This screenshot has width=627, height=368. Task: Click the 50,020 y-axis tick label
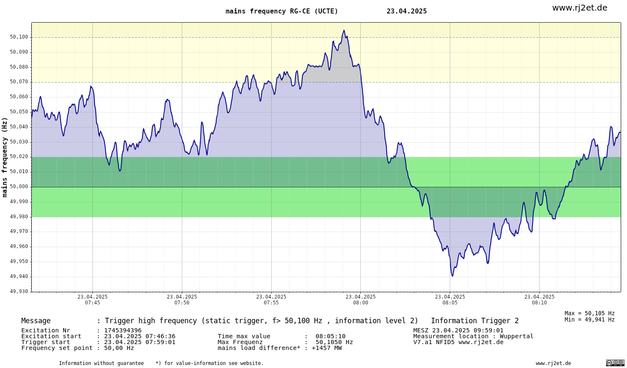(20, 157)
